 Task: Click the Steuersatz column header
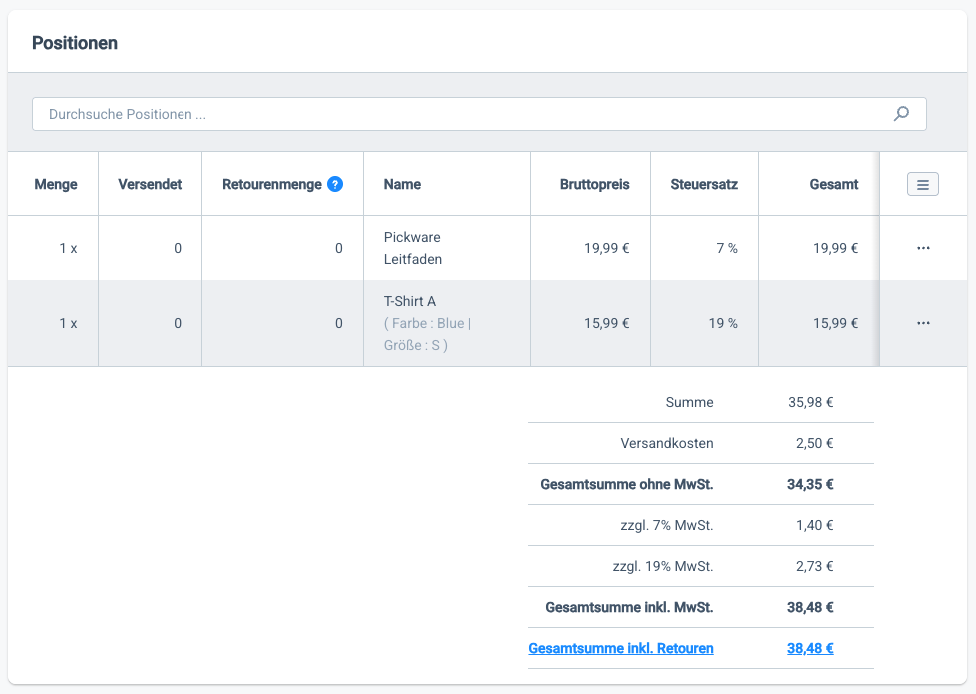704,184
